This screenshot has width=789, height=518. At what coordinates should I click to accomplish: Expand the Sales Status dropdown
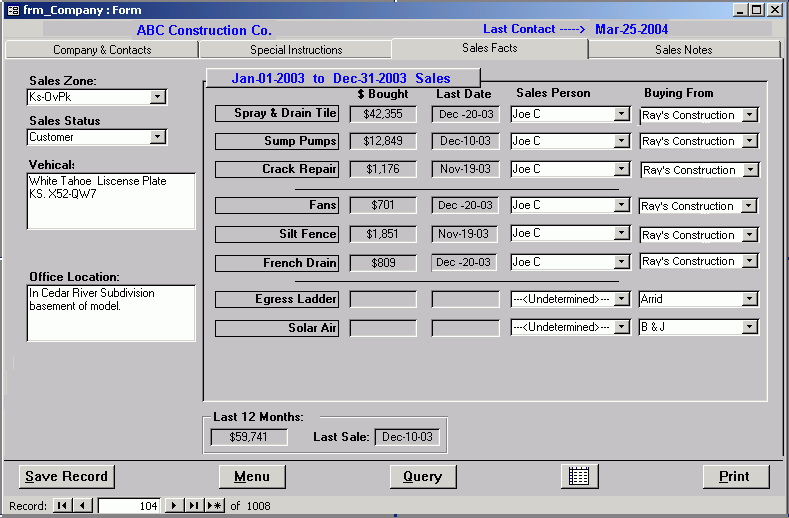[x=157, y=137]
